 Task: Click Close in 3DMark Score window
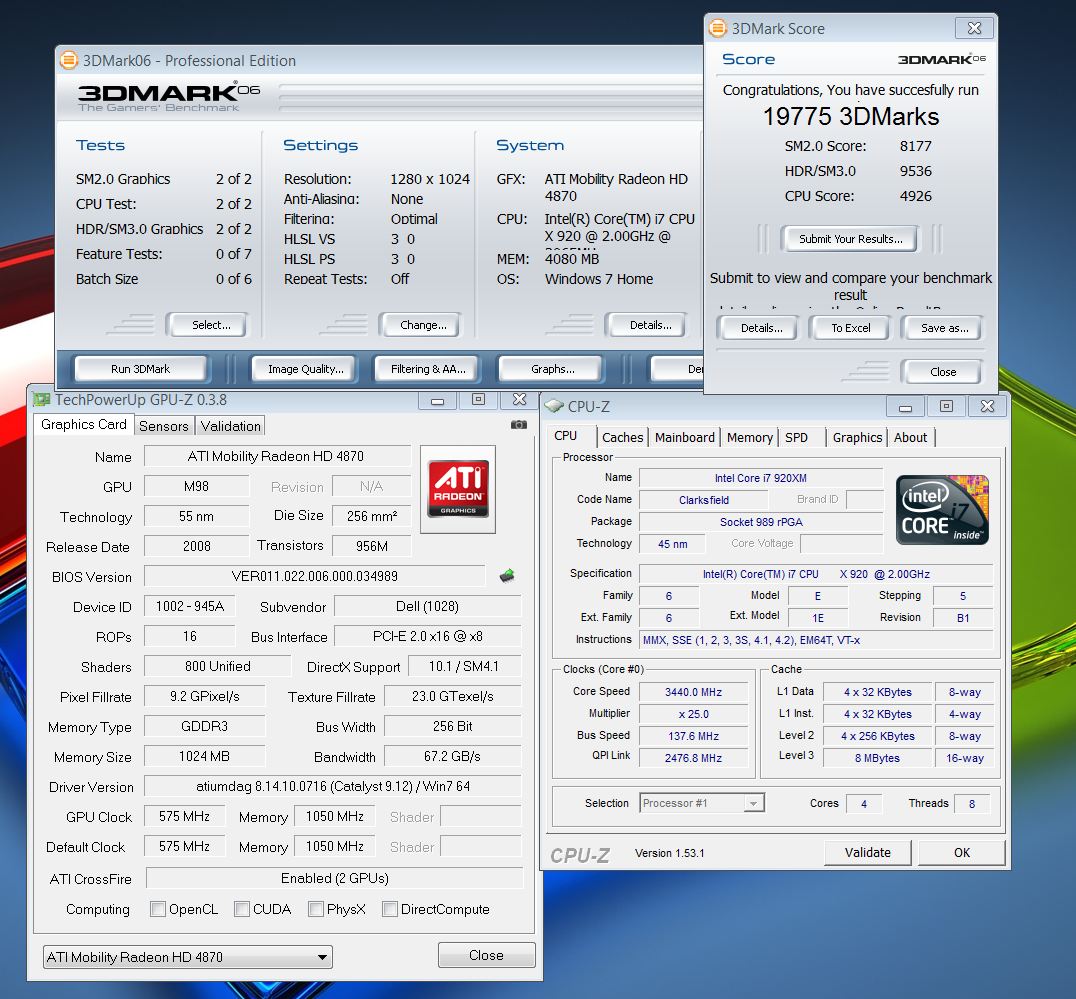coord(943,372)
